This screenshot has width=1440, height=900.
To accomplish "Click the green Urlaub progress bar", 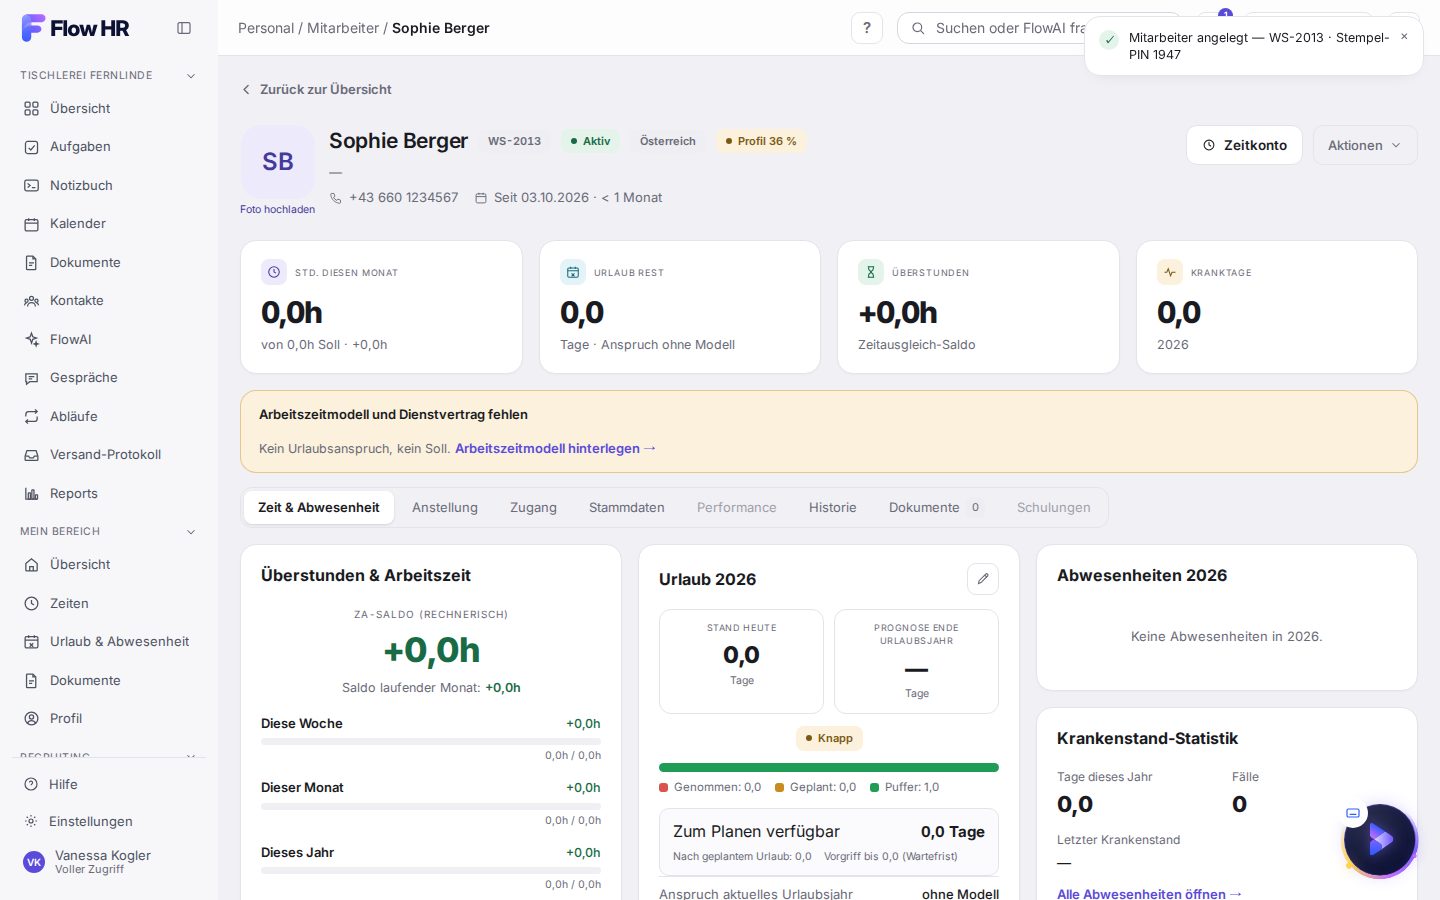I will (829, 768).
